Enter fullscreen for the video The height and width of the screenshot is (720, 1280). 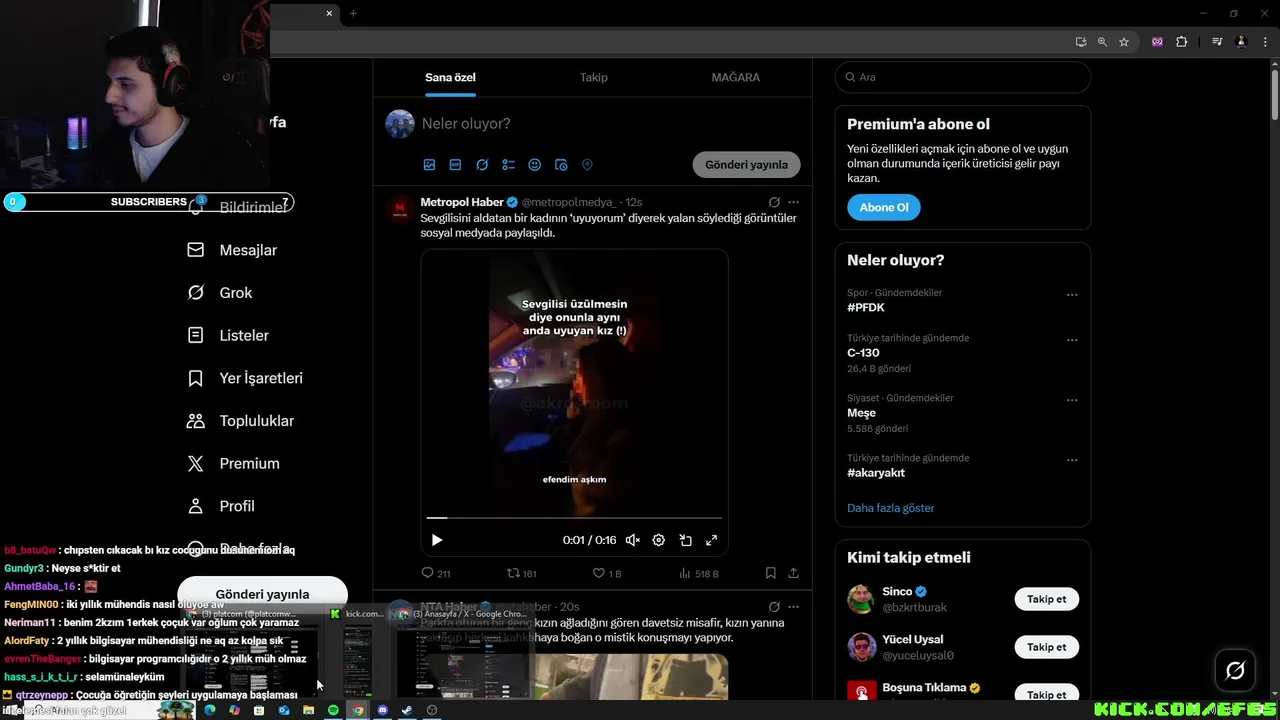[x=712, y=540]
